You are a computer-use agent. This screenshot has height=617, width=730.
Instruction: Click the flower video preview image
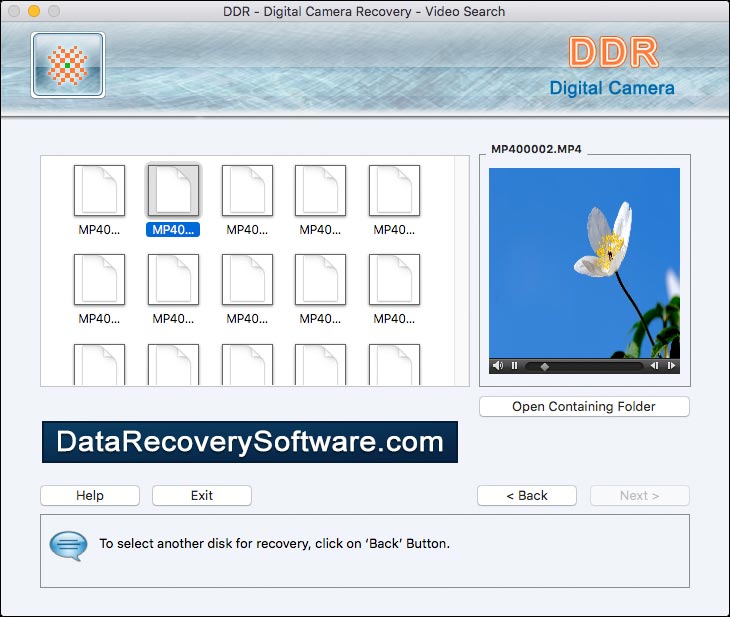tap(584, 260)
